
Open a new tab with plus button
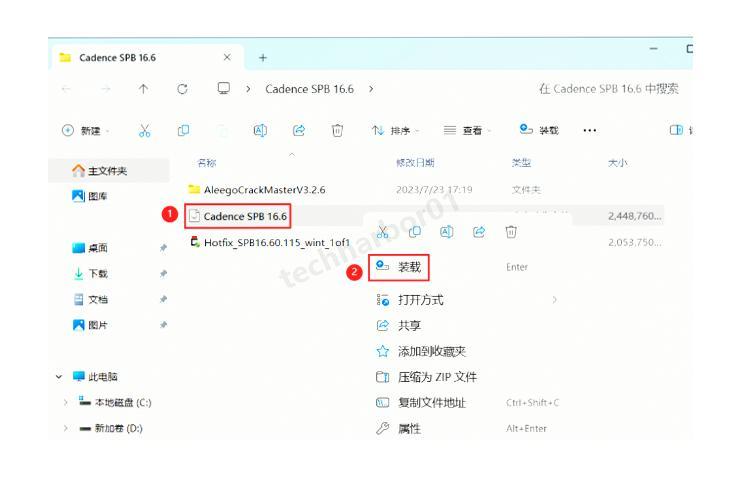(x=263, y=58)
